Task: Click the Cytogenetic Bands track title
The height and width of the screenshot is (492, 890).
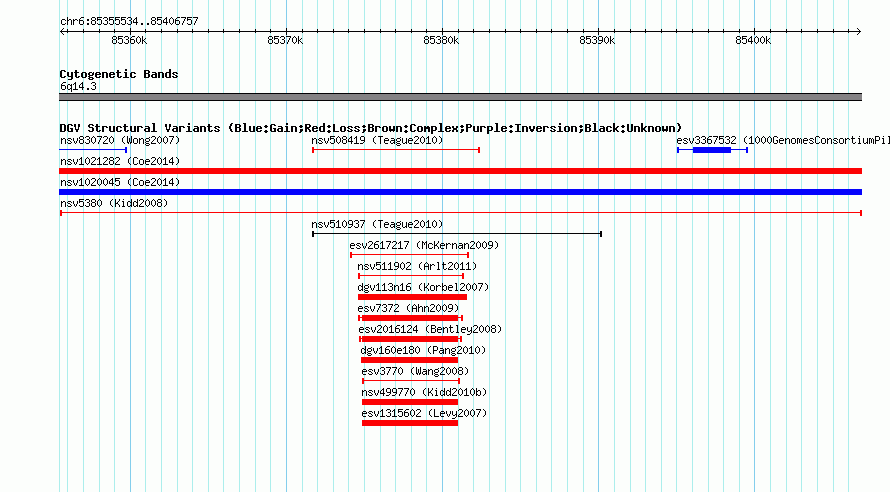Action: tap(119, 74)
